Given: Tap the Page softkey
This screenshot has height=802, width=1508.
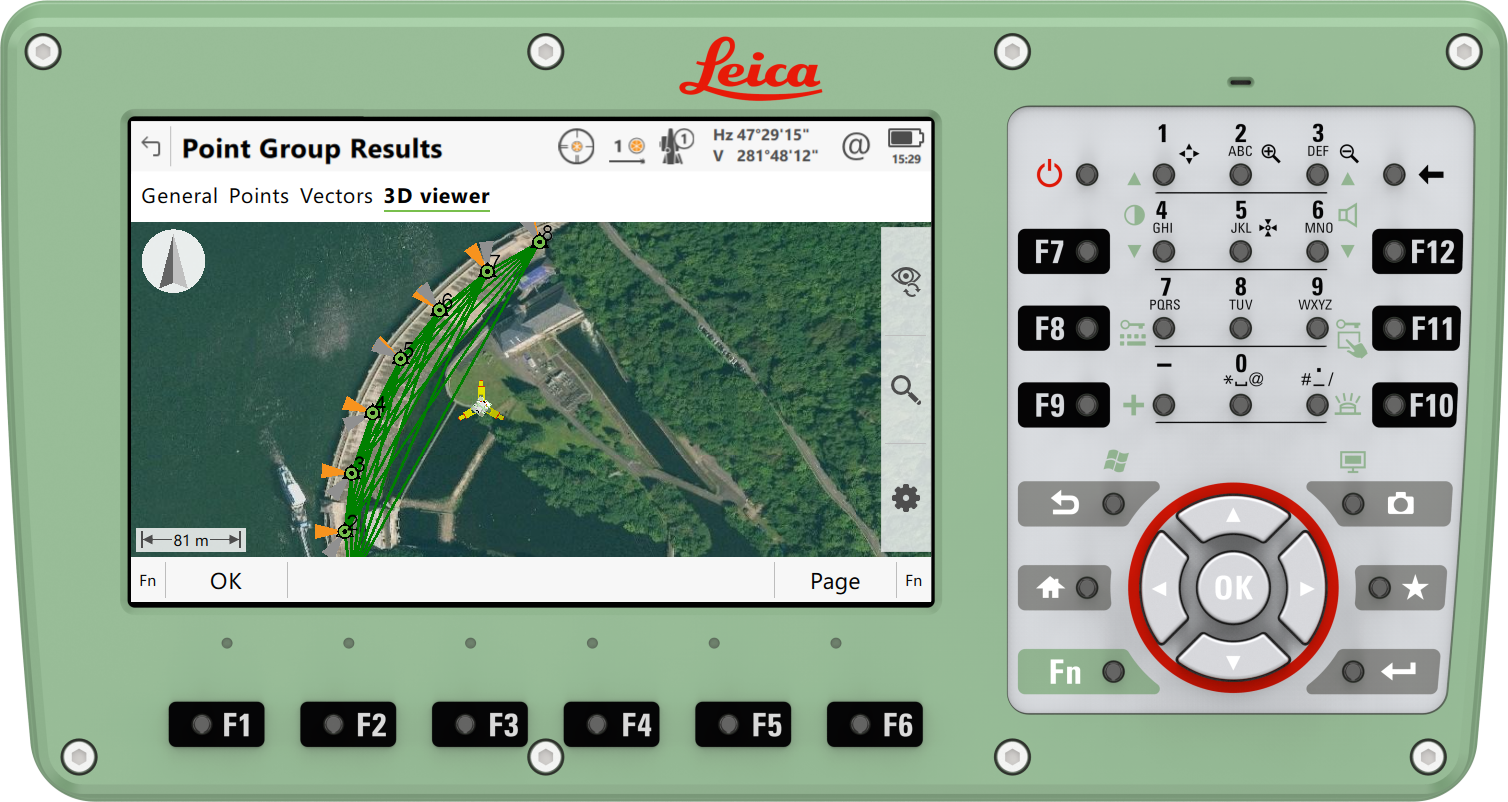Looking at the screenshot, I should (834, 581).
